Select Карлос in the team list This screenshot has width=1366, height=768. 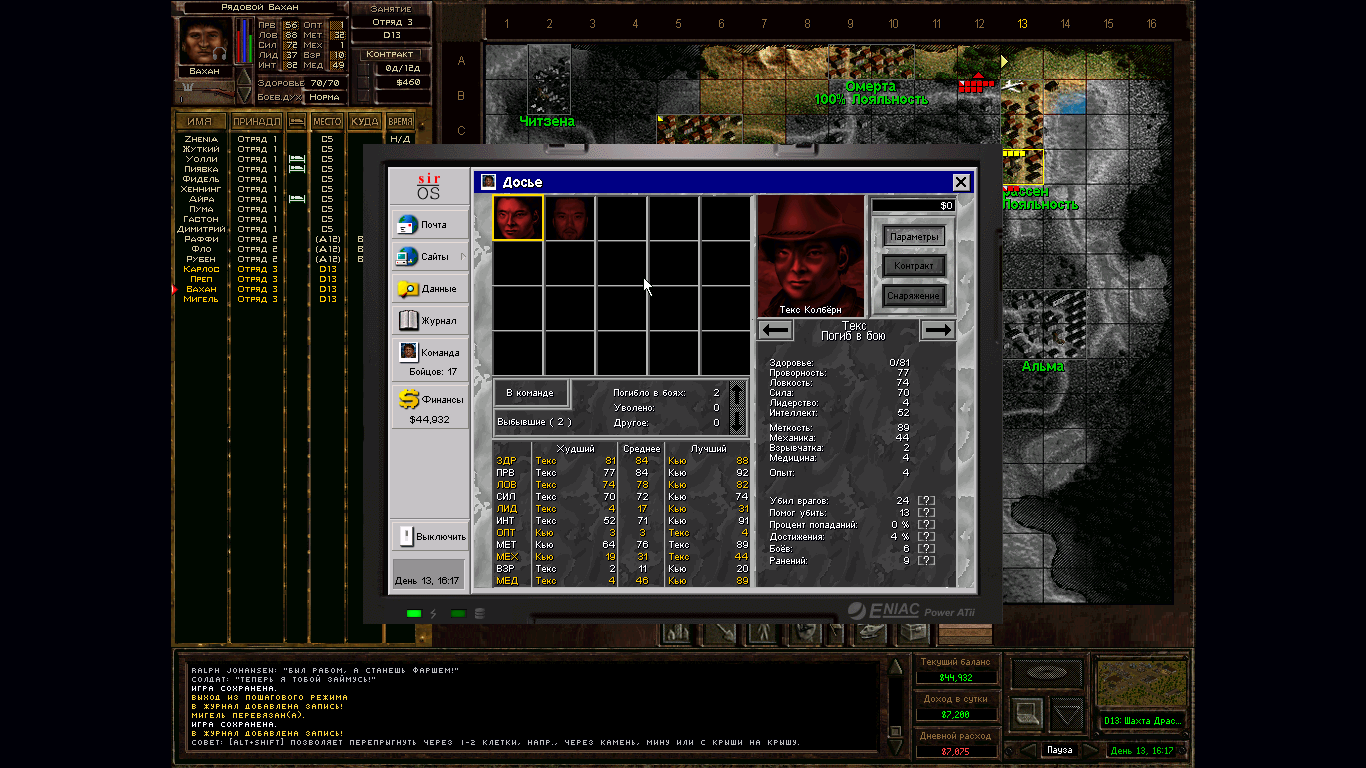(202, 269)
